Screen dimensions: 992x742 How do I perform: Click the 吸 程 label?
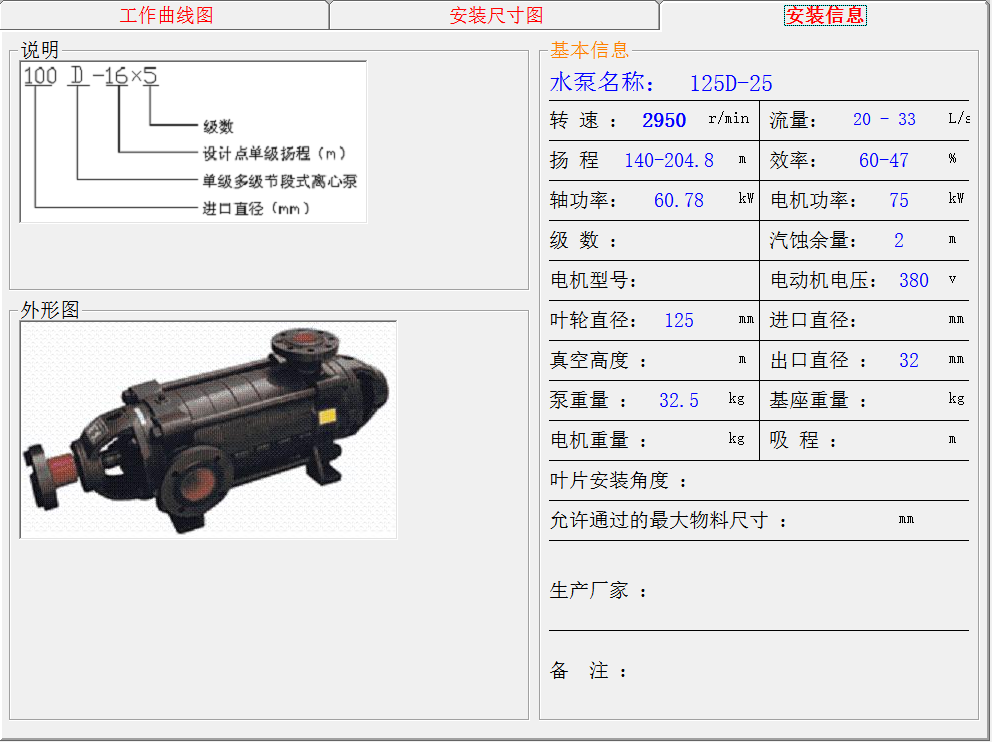(803, 440)
